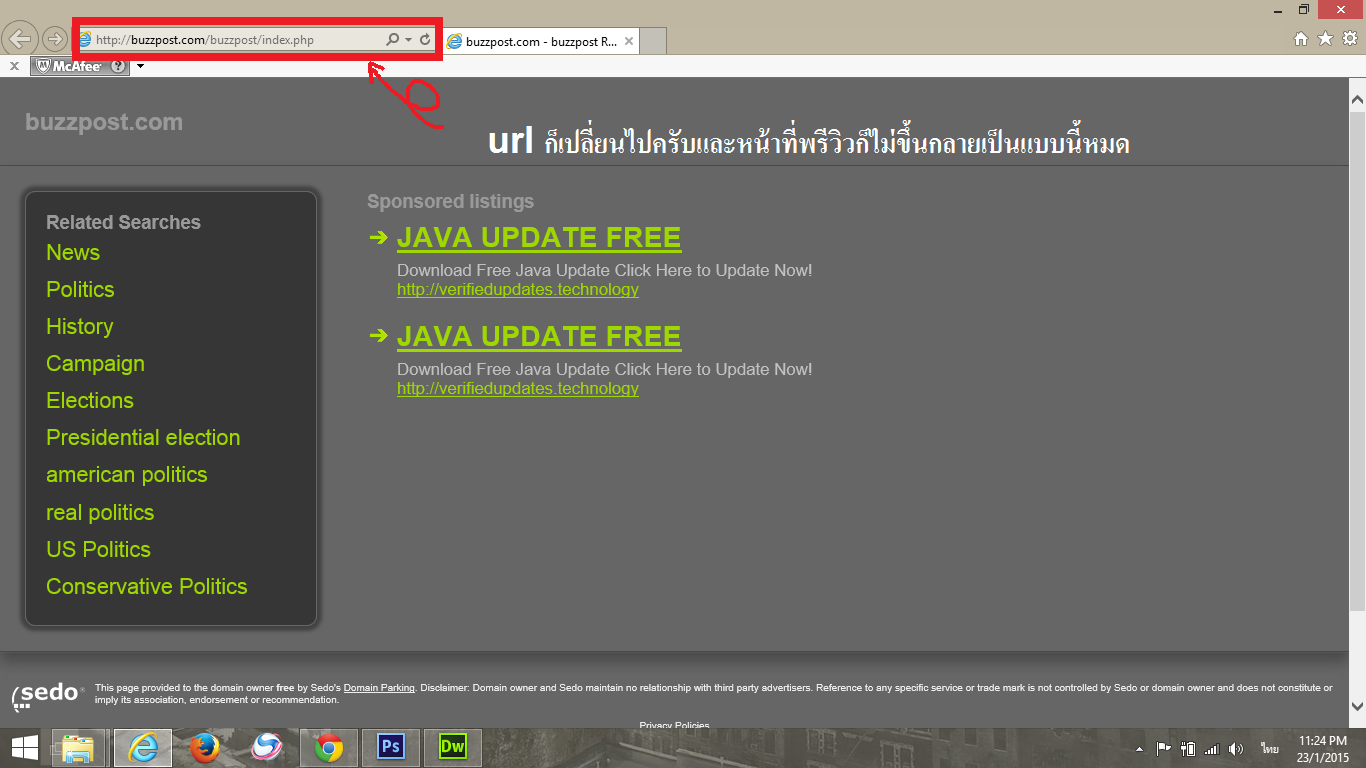Open a new blank tab
The height and width of the screenshot is (768, 1366).
(653, 42)
